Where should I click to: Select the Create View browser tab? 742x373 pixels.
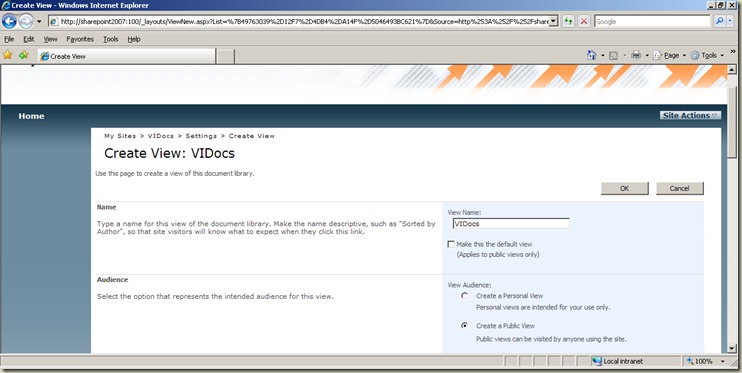126,56
